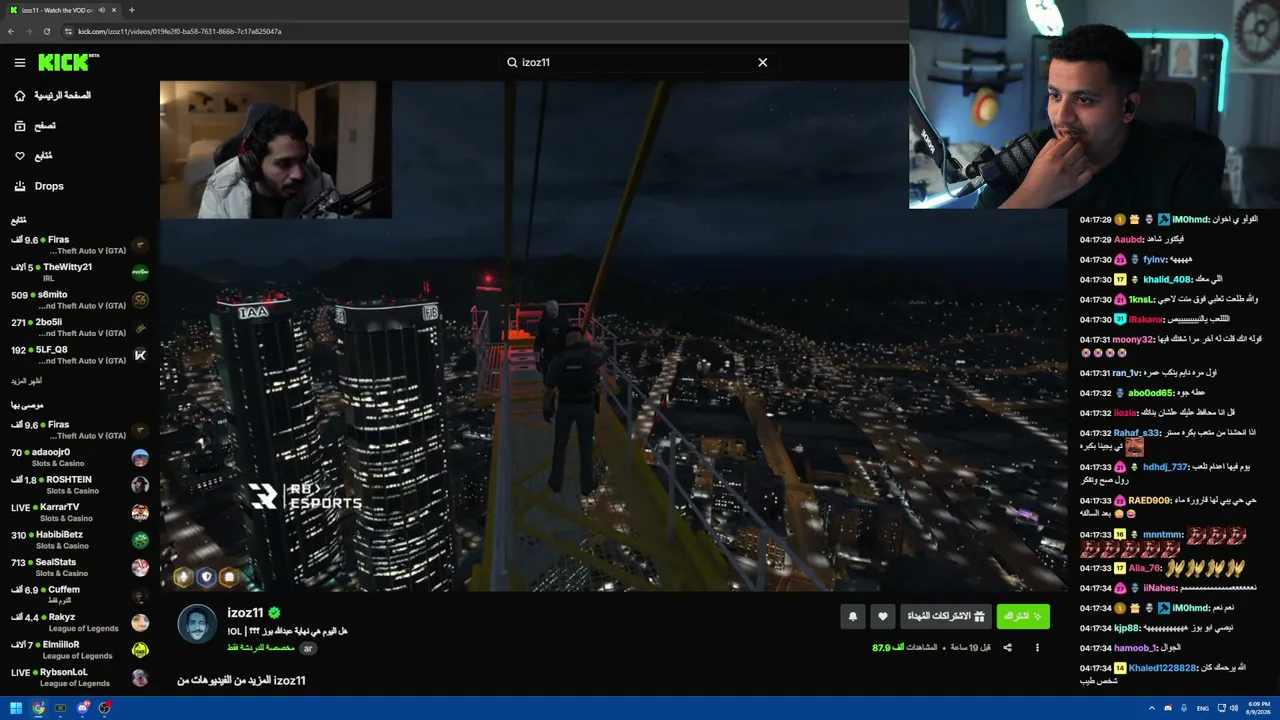Click chat username RAED909
Screen dimensions: 1280x720
click(x=1150, y=500)
